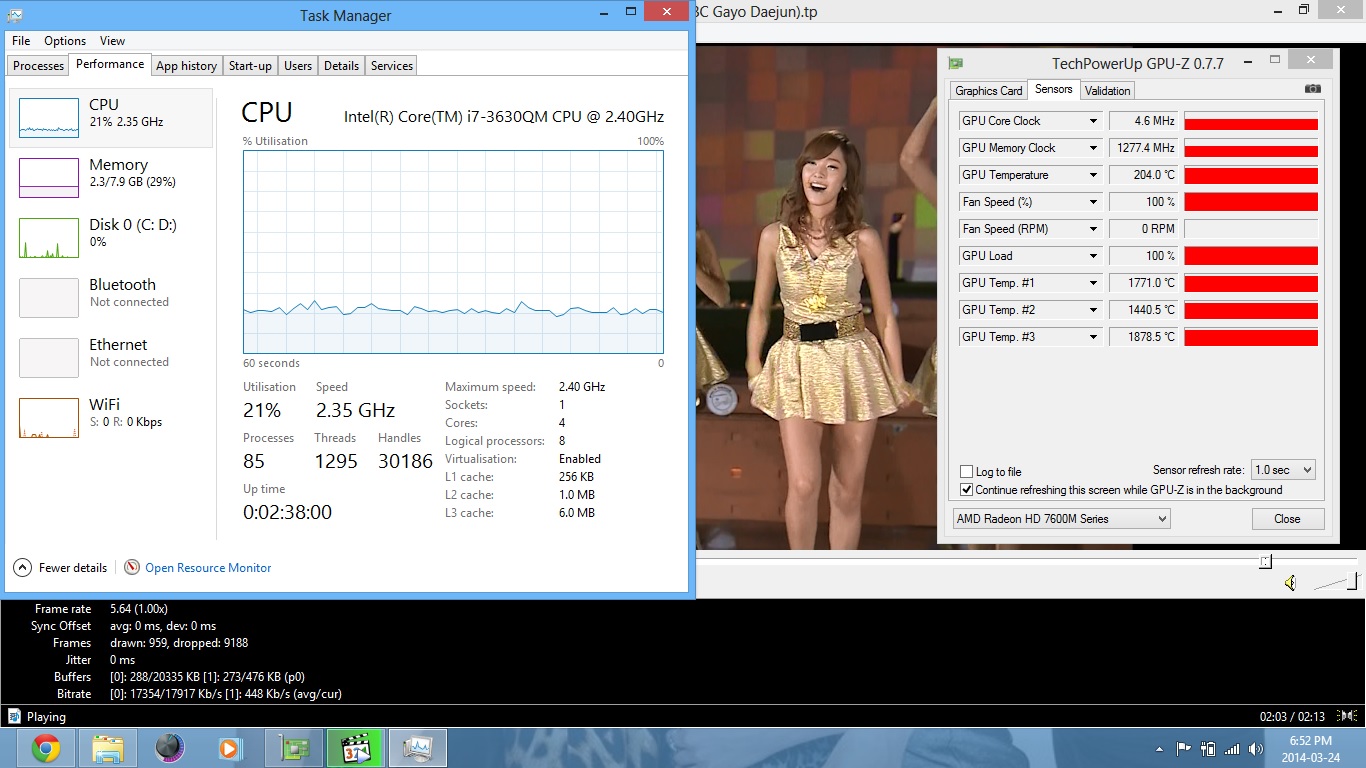
Task: Open the Options menu in Task Manager
Action: coord(65,41)
